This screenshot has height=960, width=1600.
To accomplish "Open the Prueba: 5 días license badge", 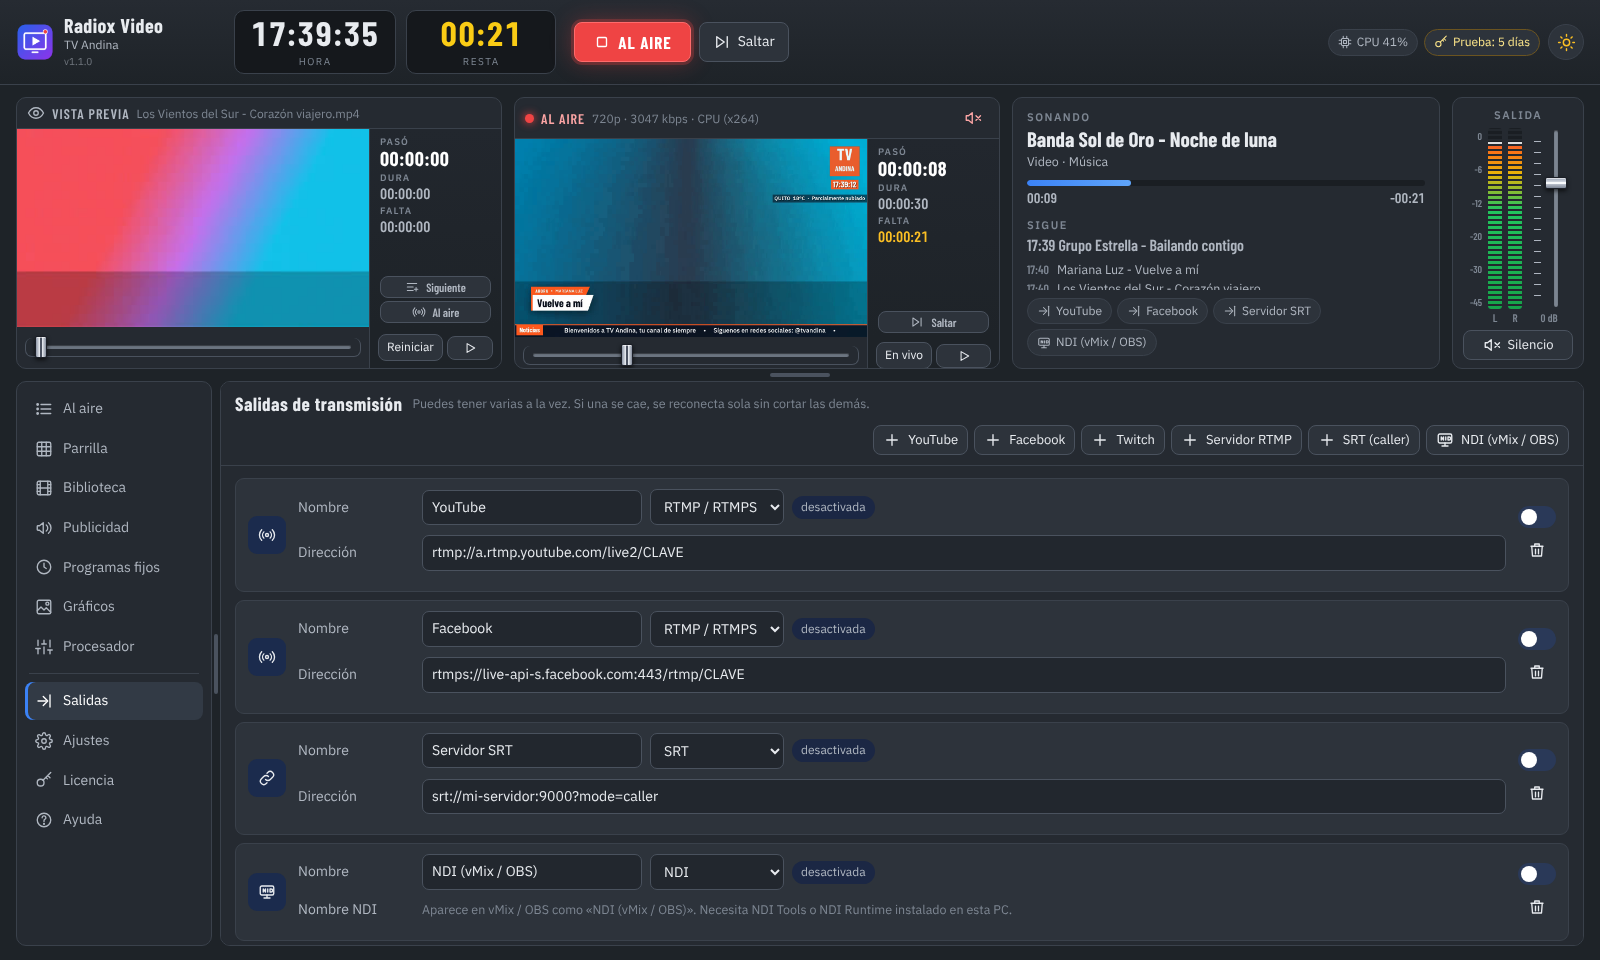I will pos(1482,42).
